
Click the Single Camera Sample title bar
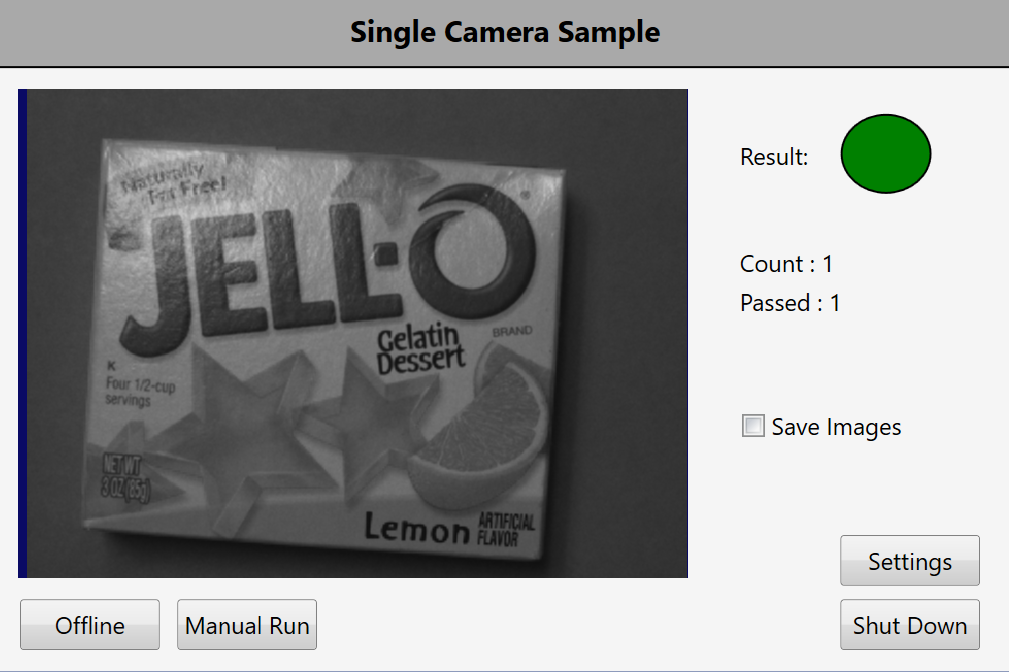point(504,32)
